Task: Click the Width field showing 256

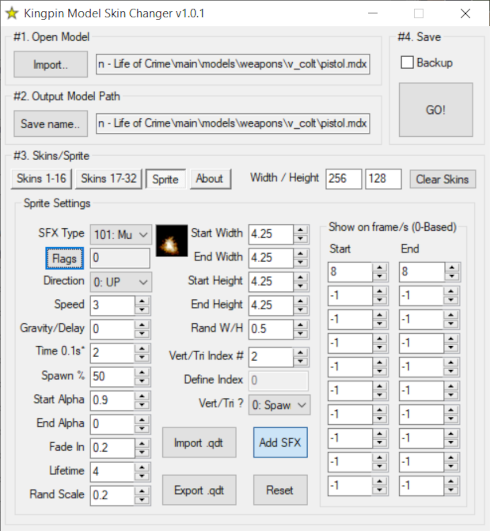Action: [x=343, y=179]
